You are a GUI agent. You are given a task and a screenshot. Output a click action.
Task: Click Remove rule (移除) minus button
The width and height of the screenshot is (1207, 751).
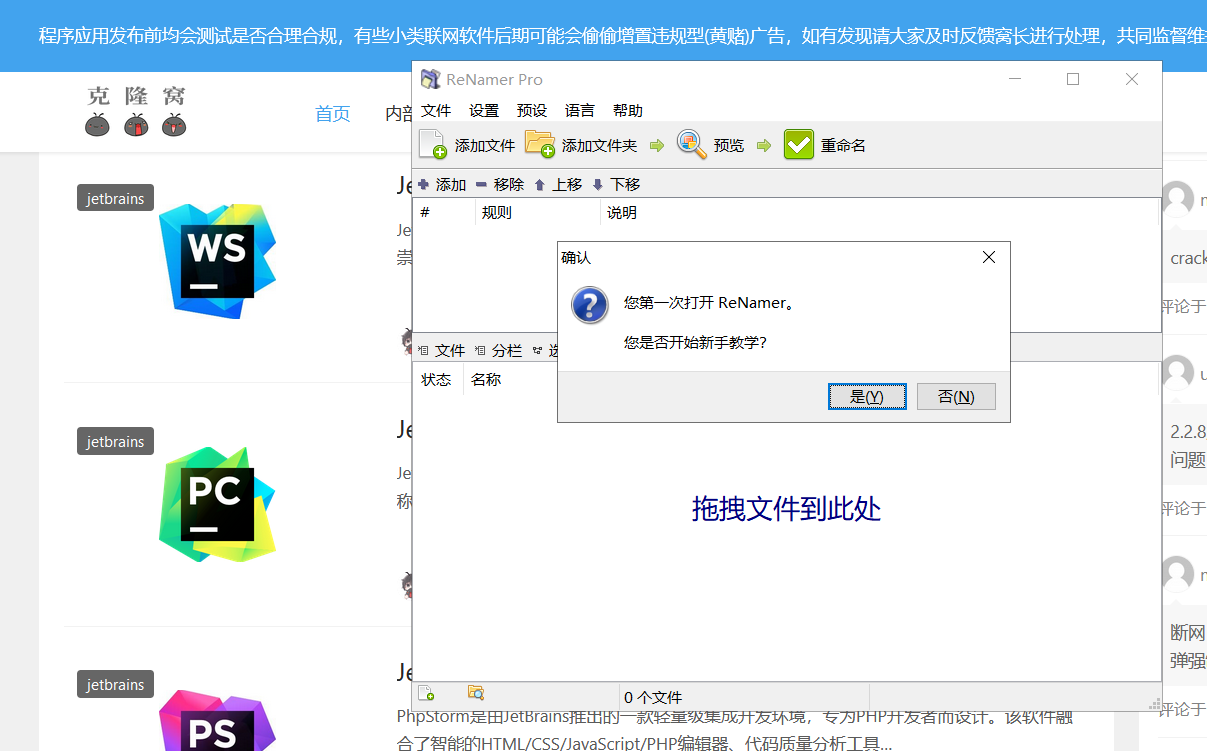pos(500,184)
